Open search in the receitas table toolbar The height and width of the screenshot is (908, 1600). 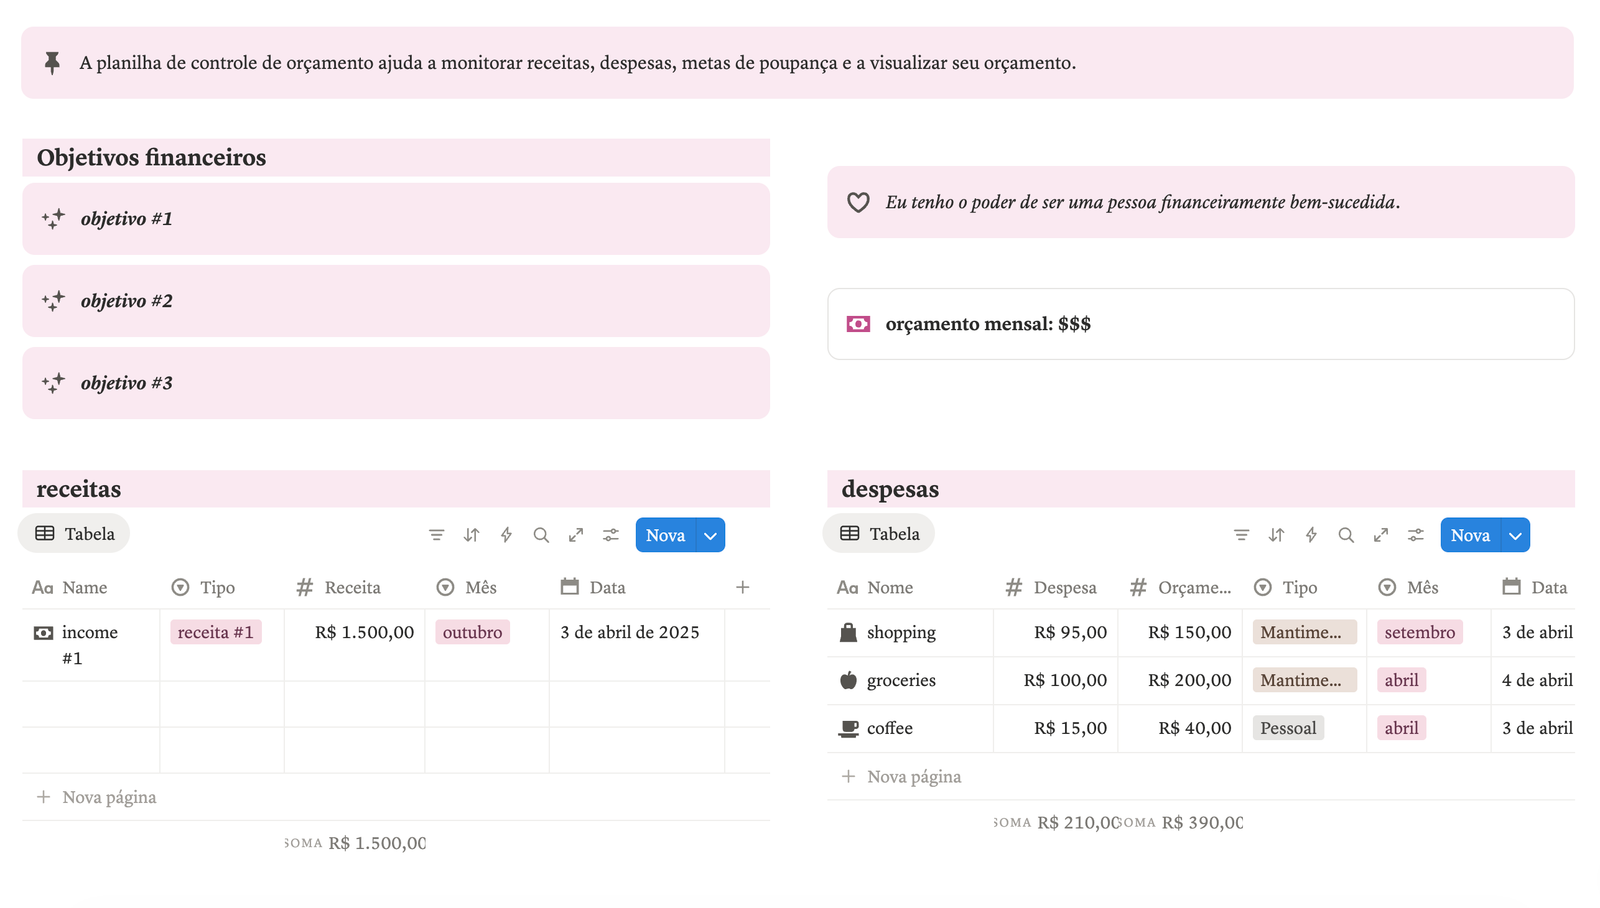(x=541, y=535)
